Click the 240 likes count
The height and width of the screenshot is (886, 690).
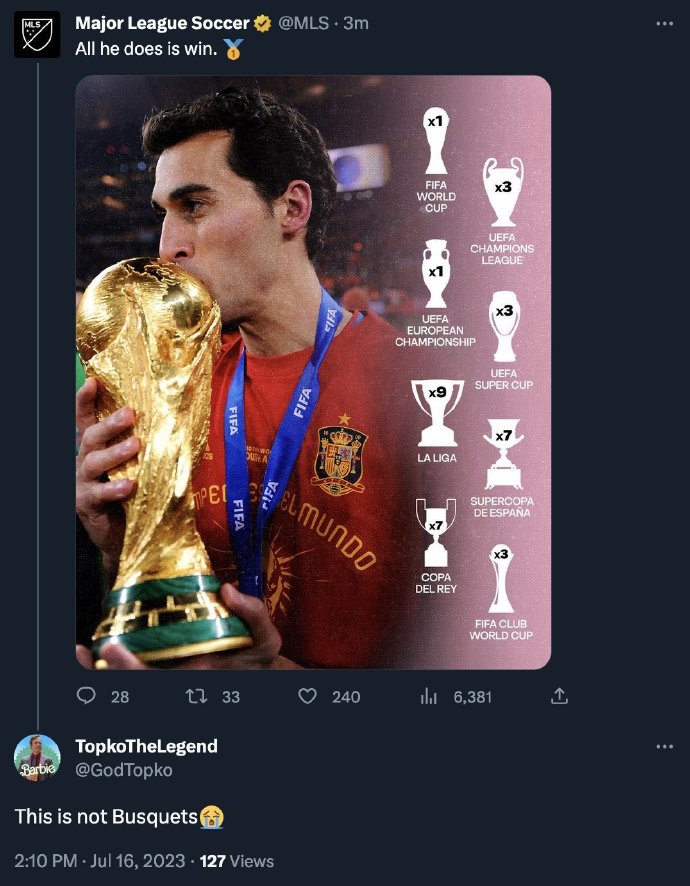click(346, 697)
